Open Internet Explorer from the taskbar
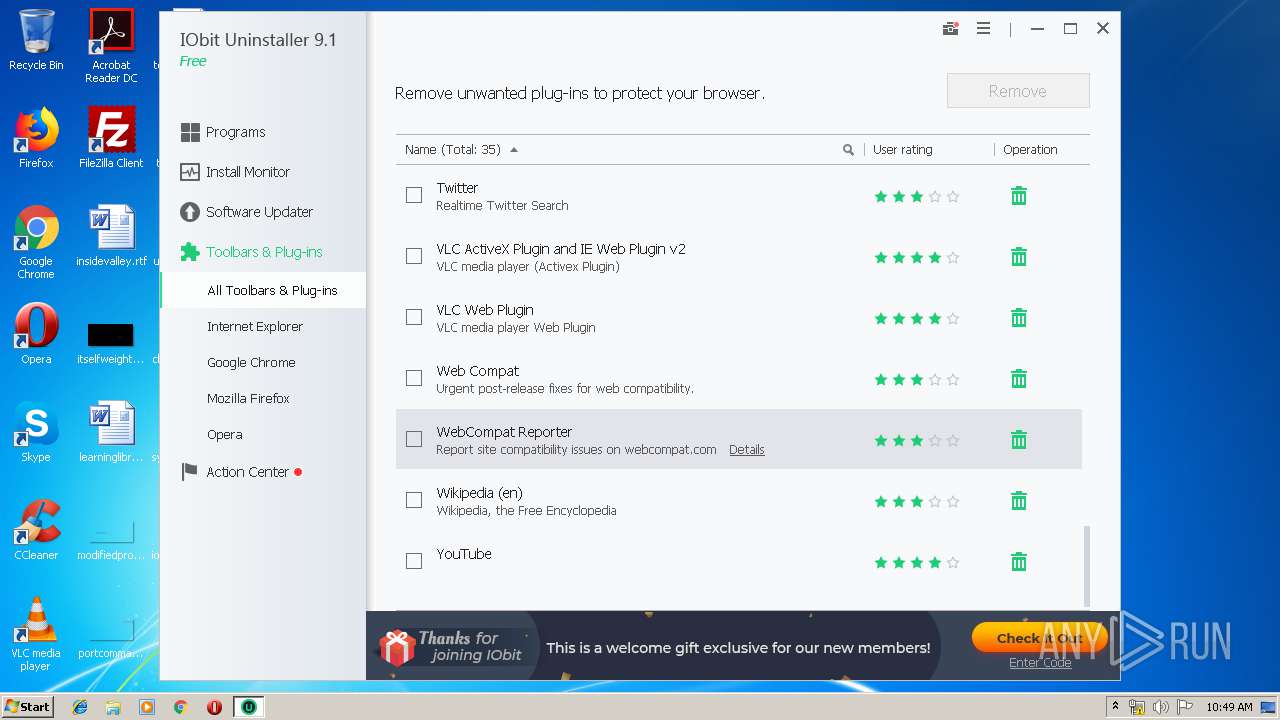 coord(80,707)
